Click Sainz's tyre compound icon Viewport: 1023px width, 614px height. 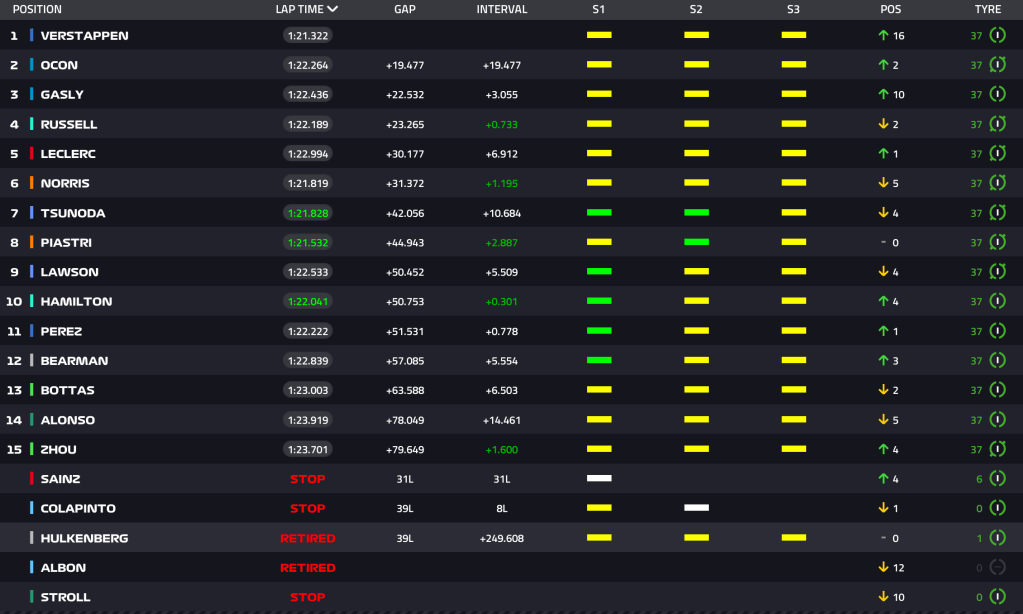pyautogui.click(x=998, y=478)
